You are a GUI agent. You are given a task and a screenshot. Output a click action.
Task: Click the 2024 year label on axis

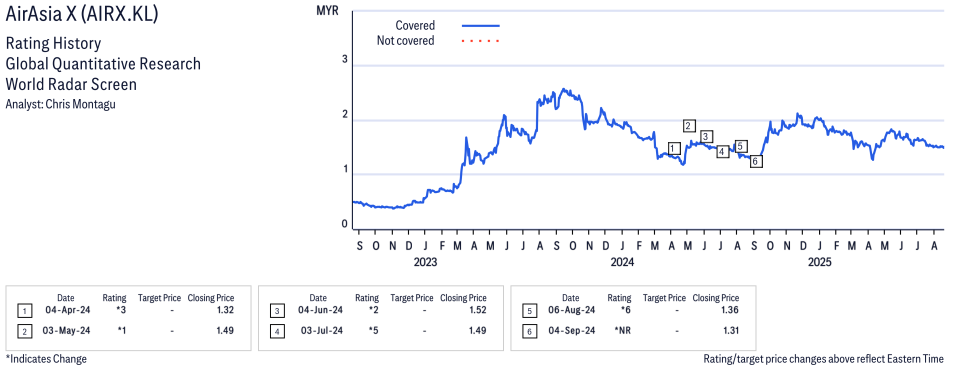[621, 263]
